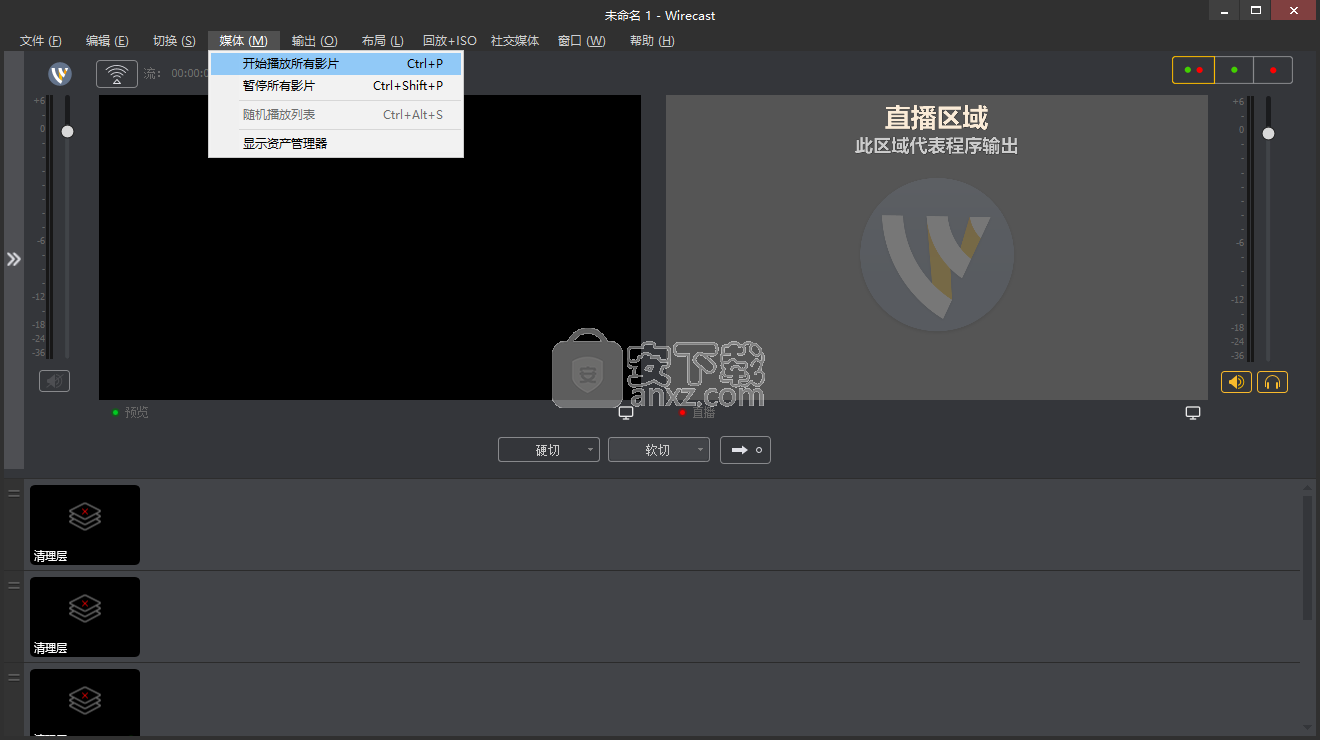Open the 软切 transition dropdown
This screenshot has width=1320, height=740.
(659, 450)
